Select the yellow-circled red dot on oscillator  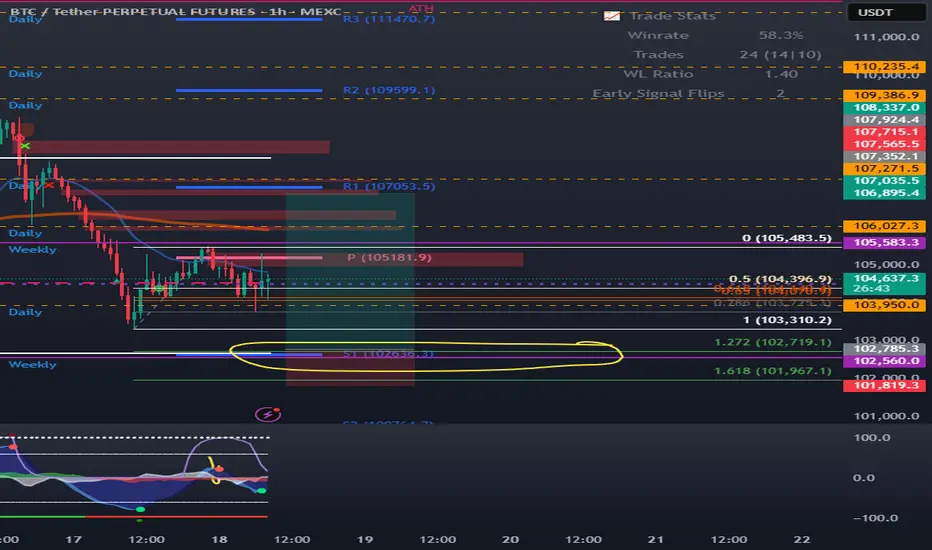[x=219, y=469]
